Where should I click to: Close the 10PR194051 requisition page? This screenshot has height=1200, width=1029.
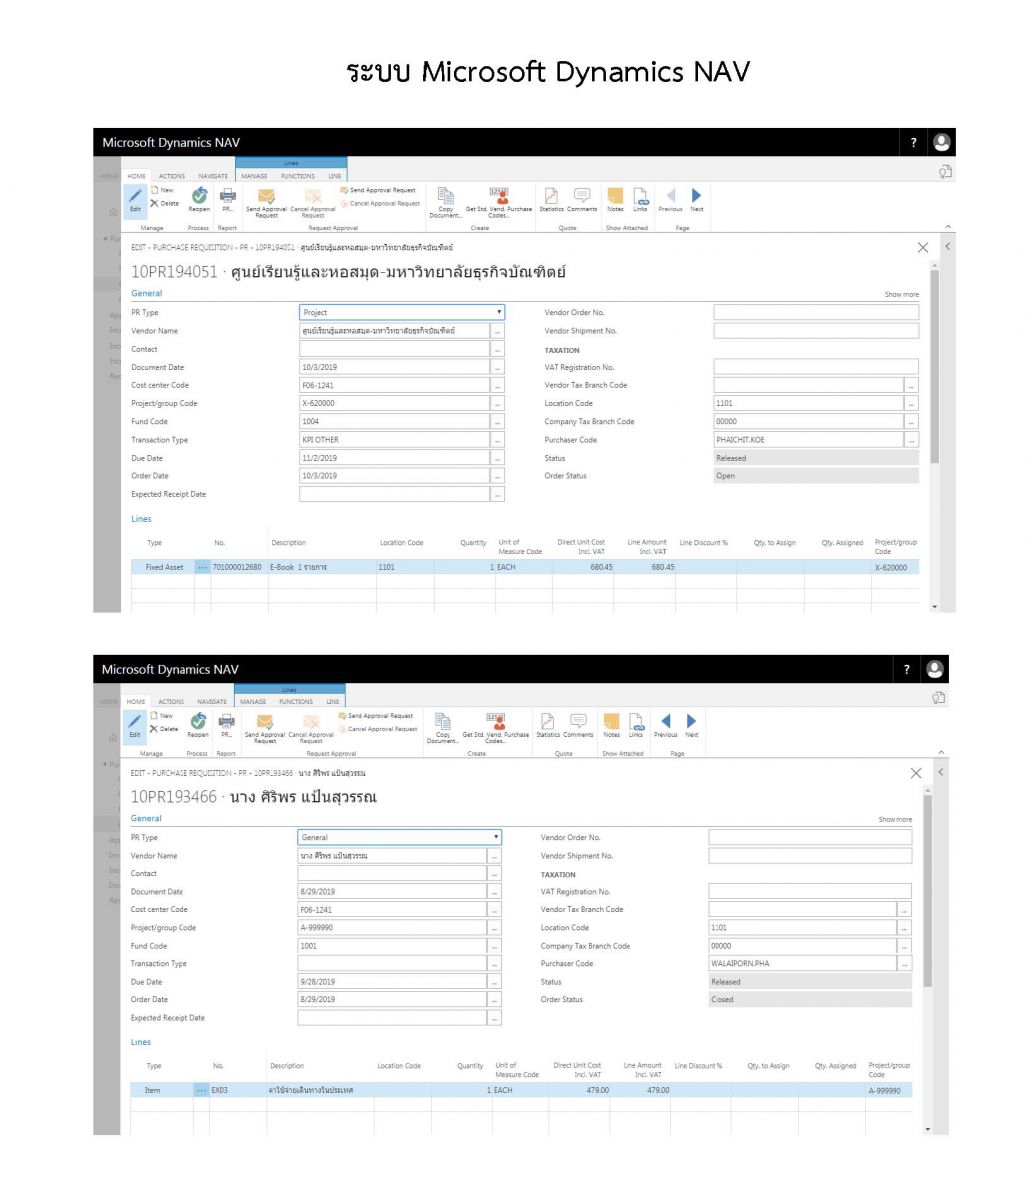click(923, 247)
